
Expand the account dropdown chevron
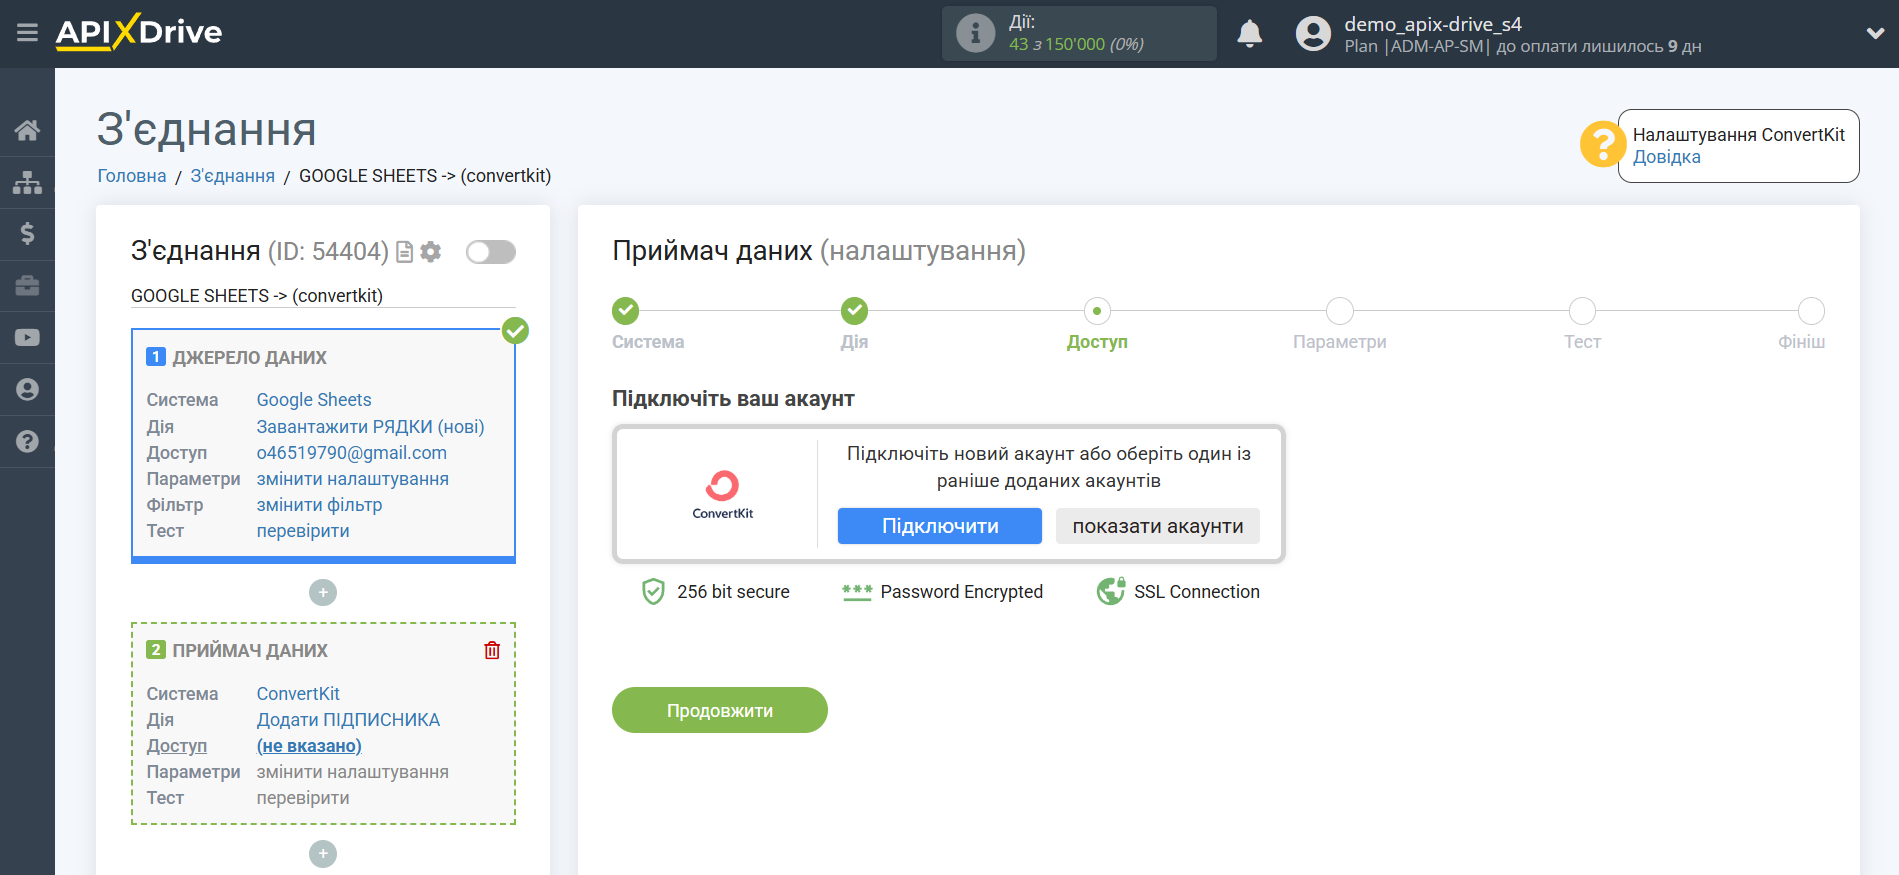(1875, 33)
